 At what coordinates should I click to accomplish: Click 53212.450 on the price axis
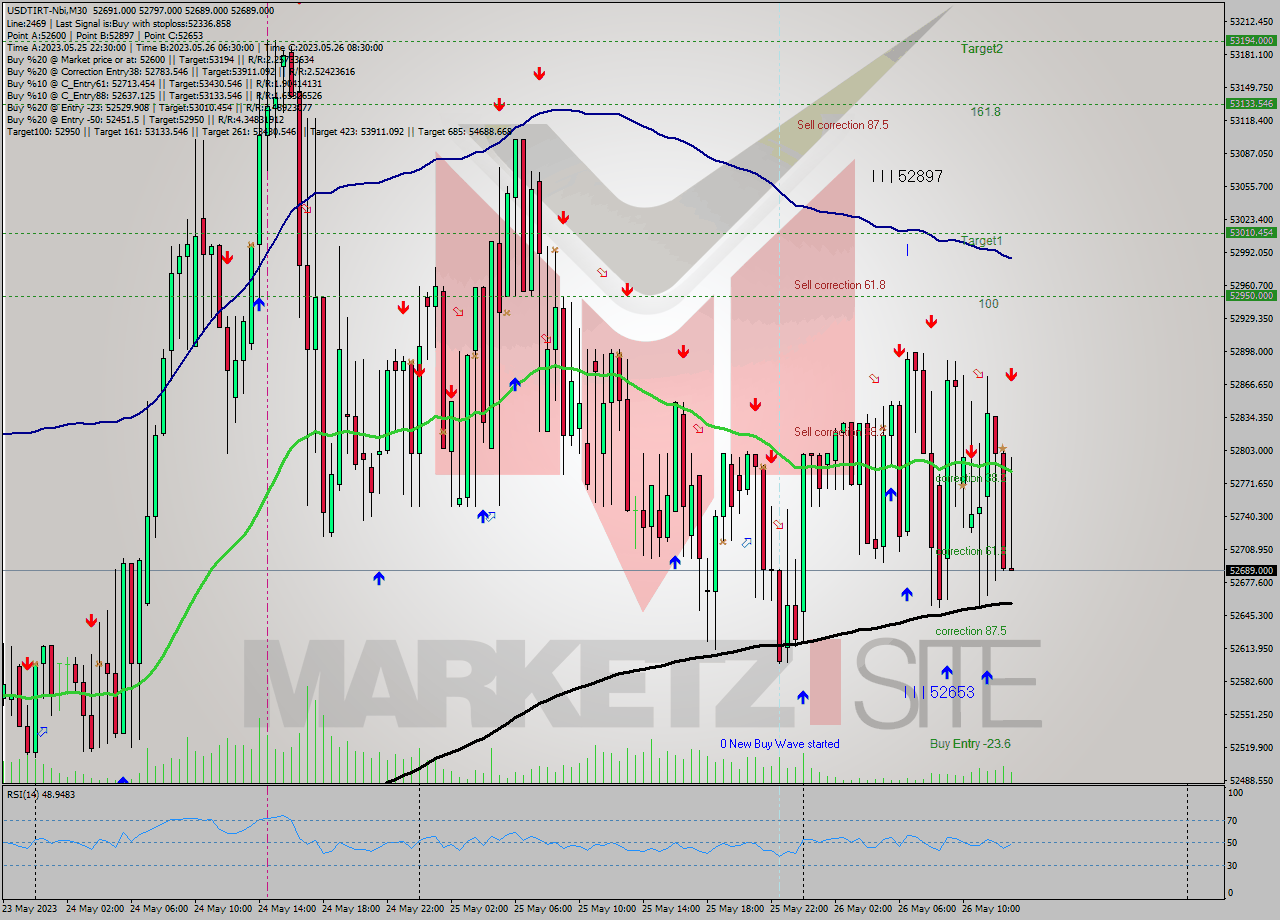(x=1252, y=21)
